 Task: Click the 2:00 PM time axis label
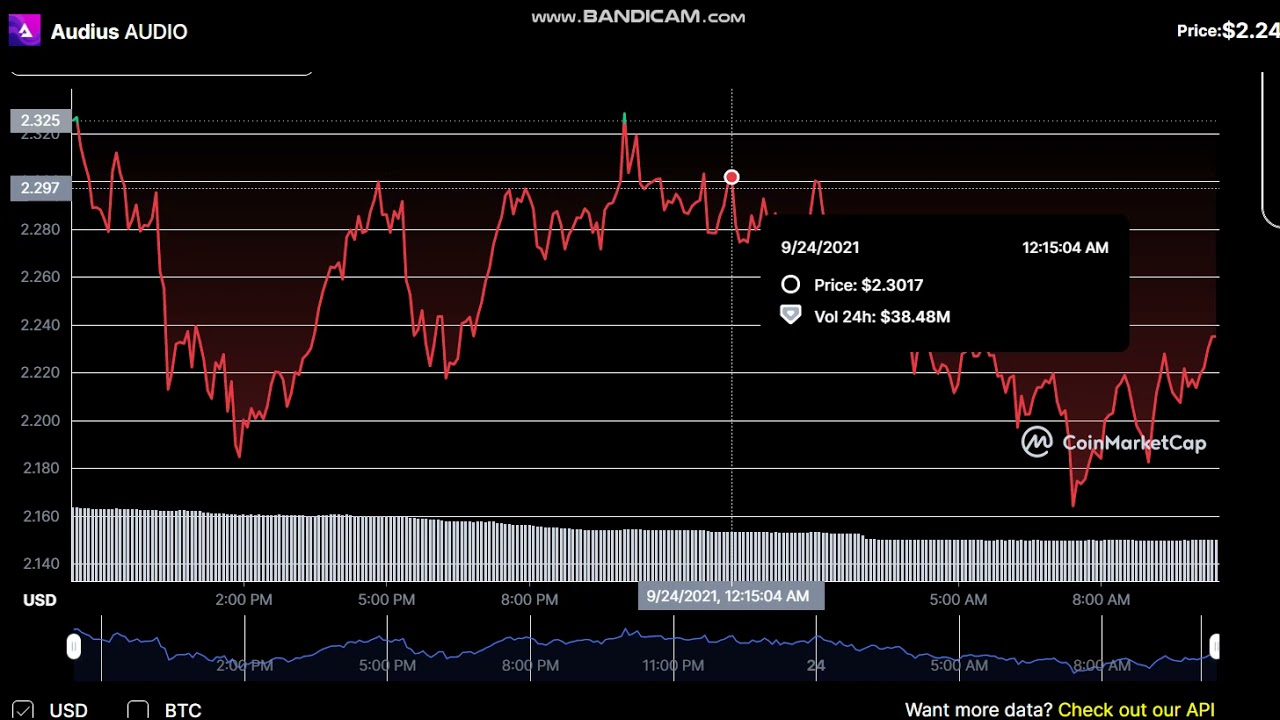point(244,600)
